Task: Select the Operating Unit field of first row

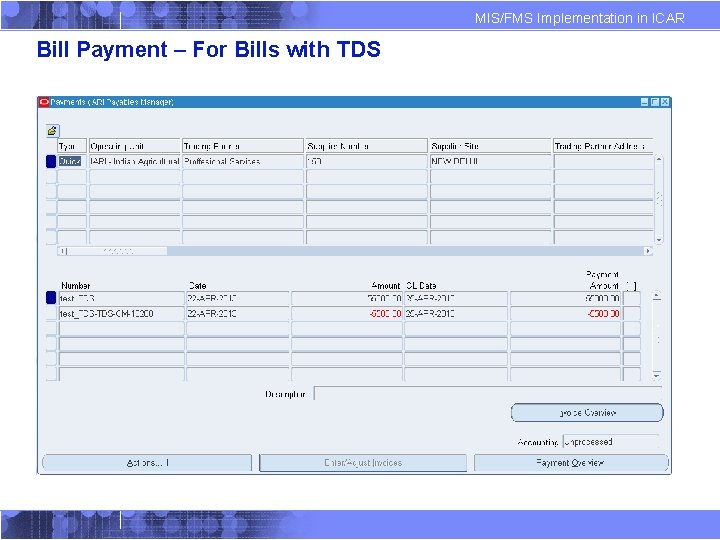Action: tap(135, 161)
